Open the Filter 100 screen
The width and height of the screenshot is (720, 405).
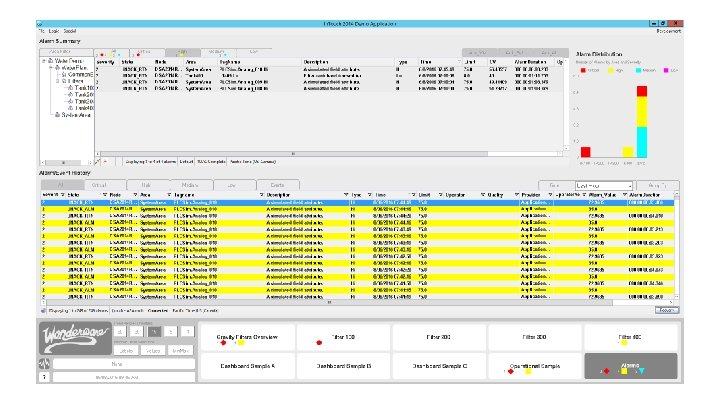pos(342,338)
